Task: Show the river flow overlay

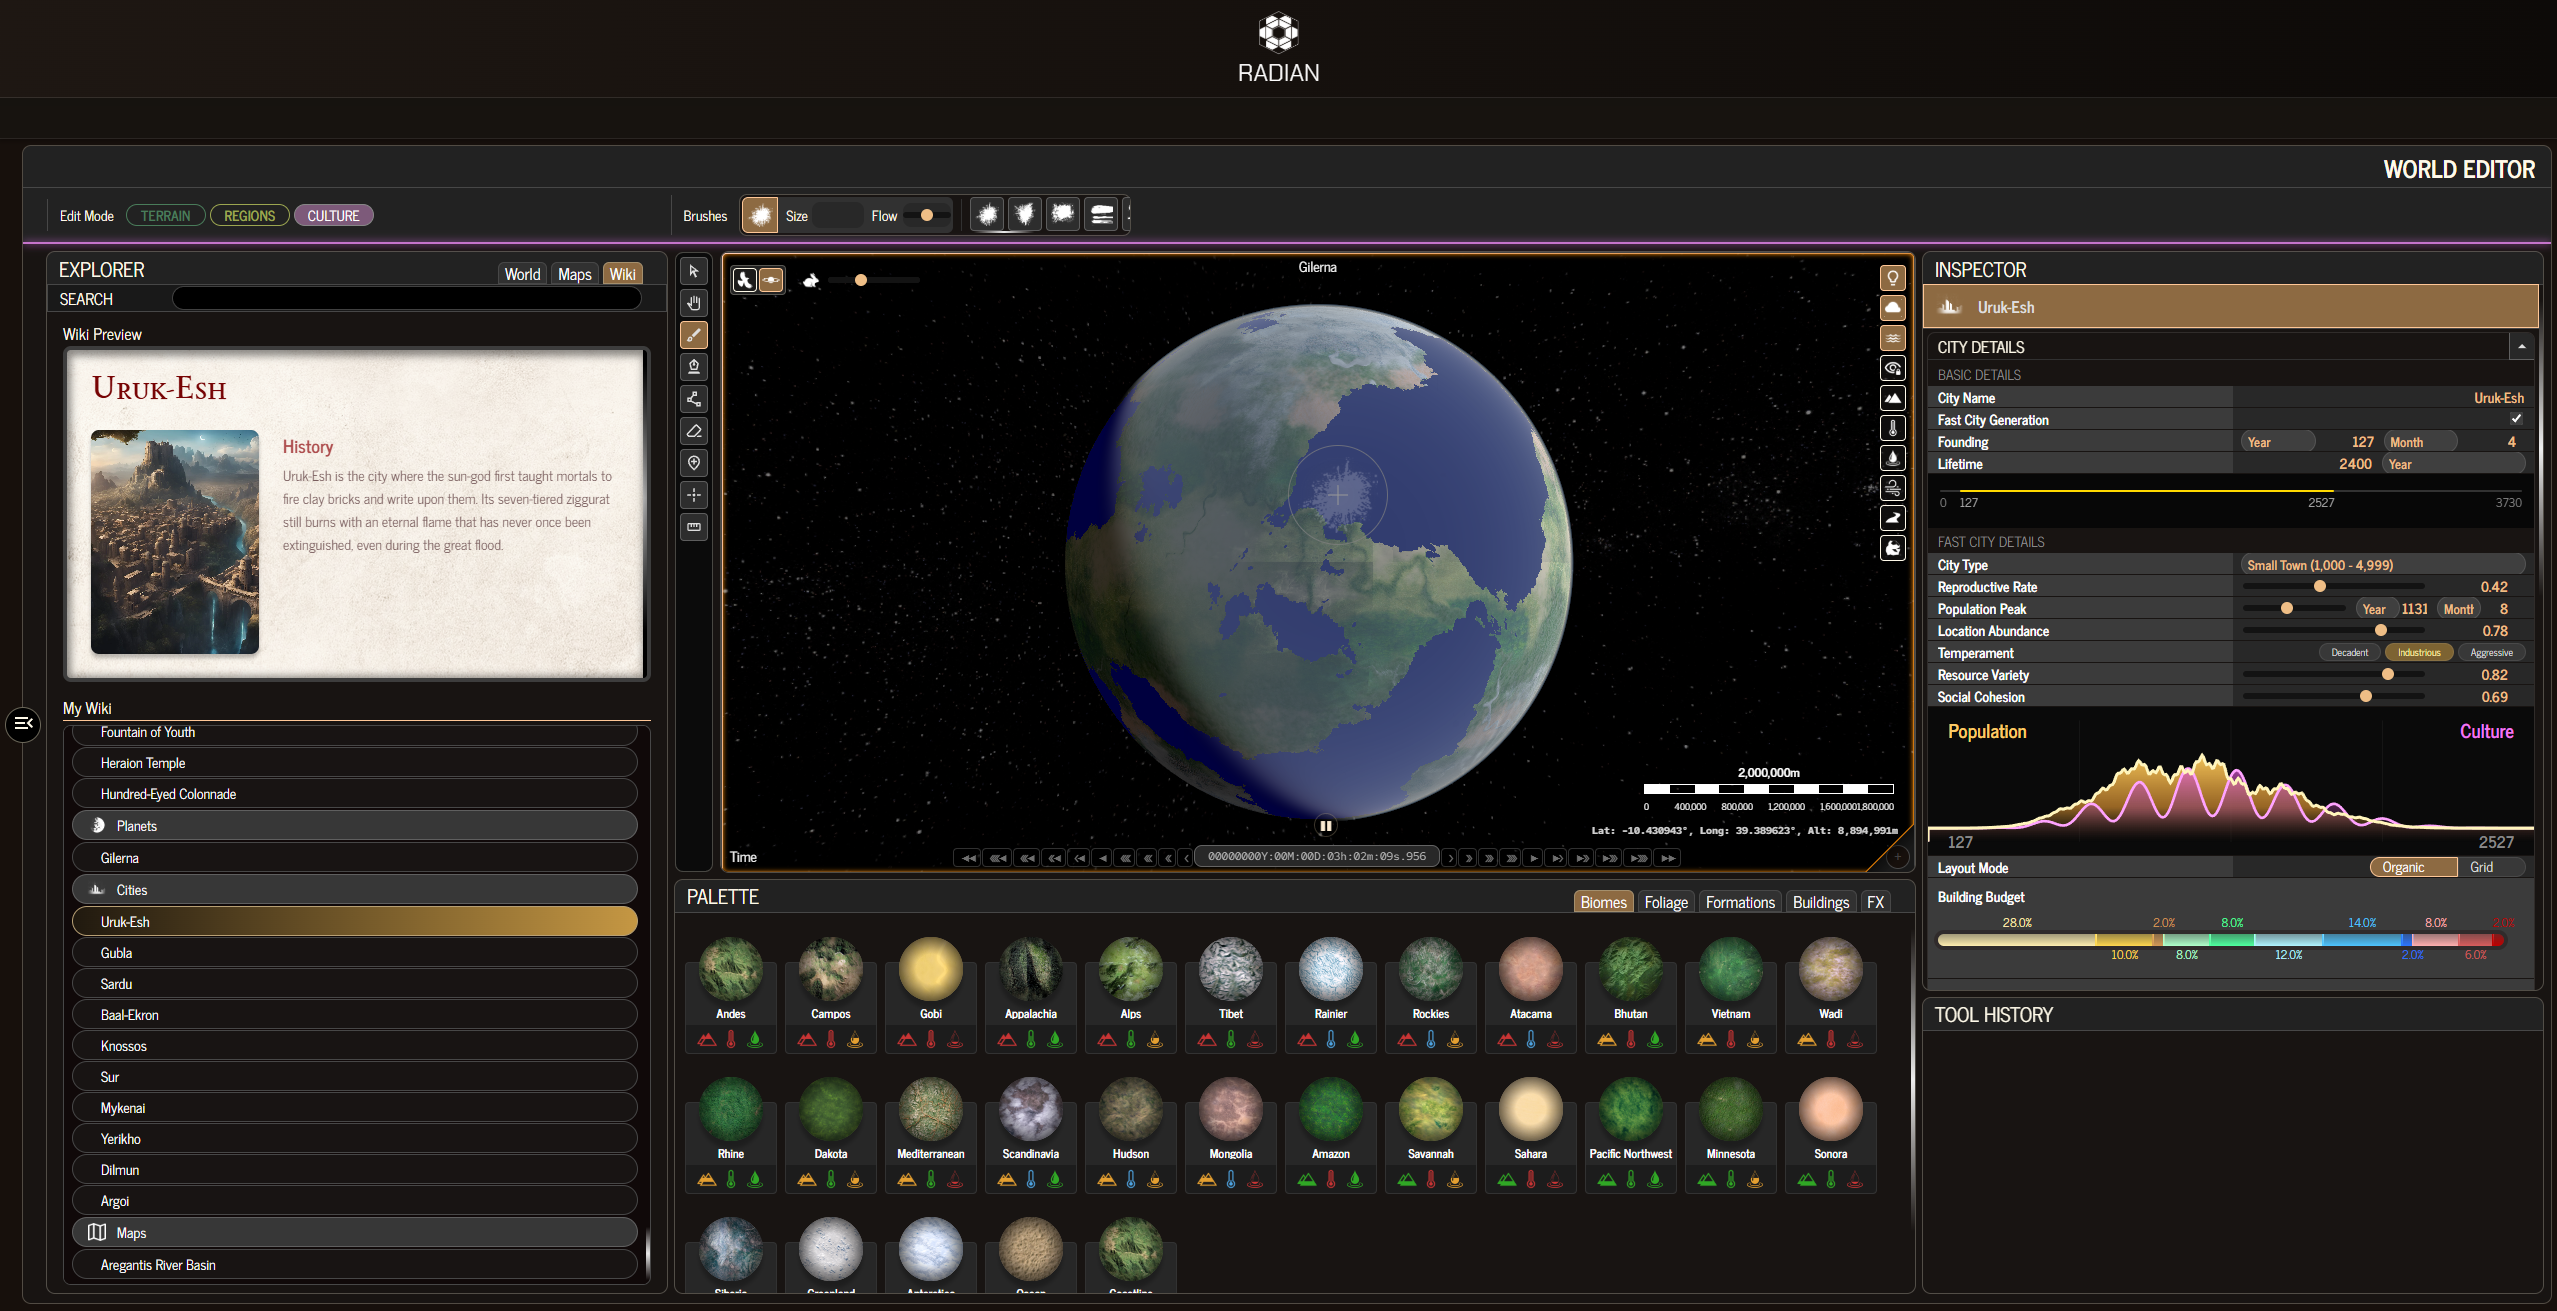Action: click(x=1893, y=518)
